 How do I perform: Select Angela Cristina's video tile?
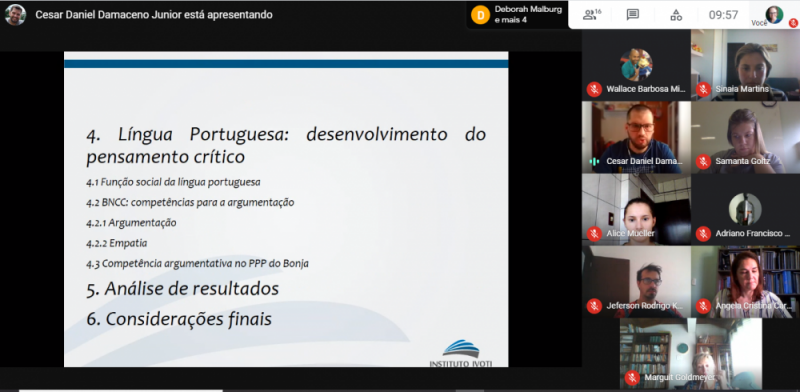pyautogui.click(x=745, y=282)
